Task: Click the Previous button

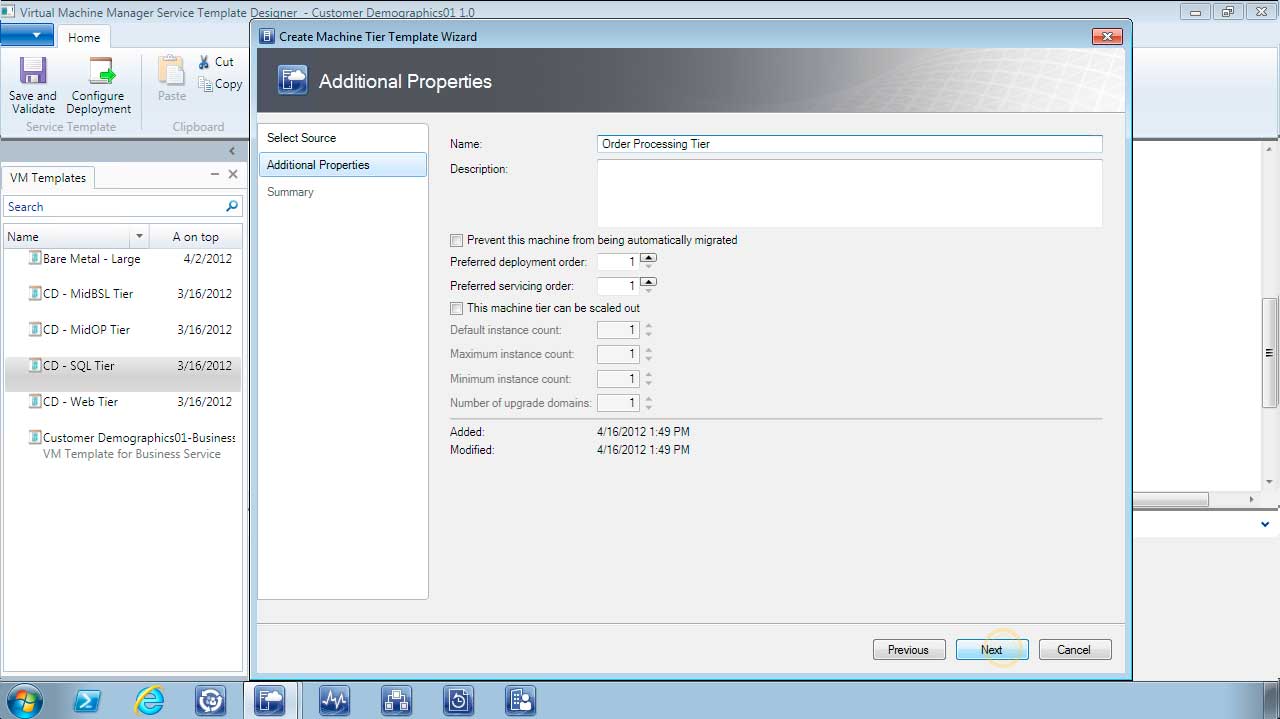Action: (908, 650)
